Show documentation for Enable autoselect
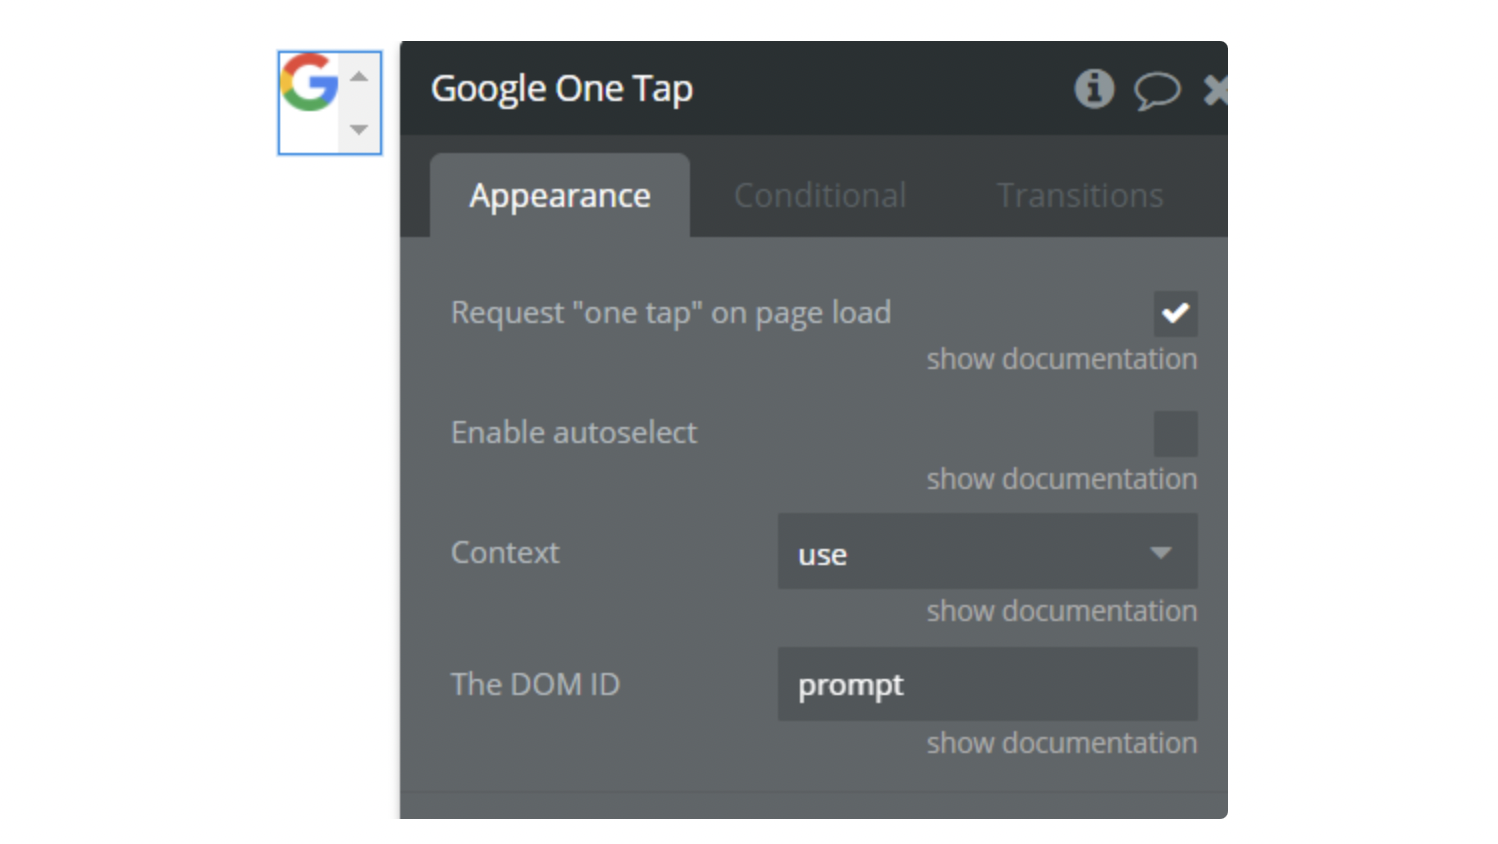The height and width of the screenshot is (844, 1498). pyautogui.click(x=1061, y=479)
